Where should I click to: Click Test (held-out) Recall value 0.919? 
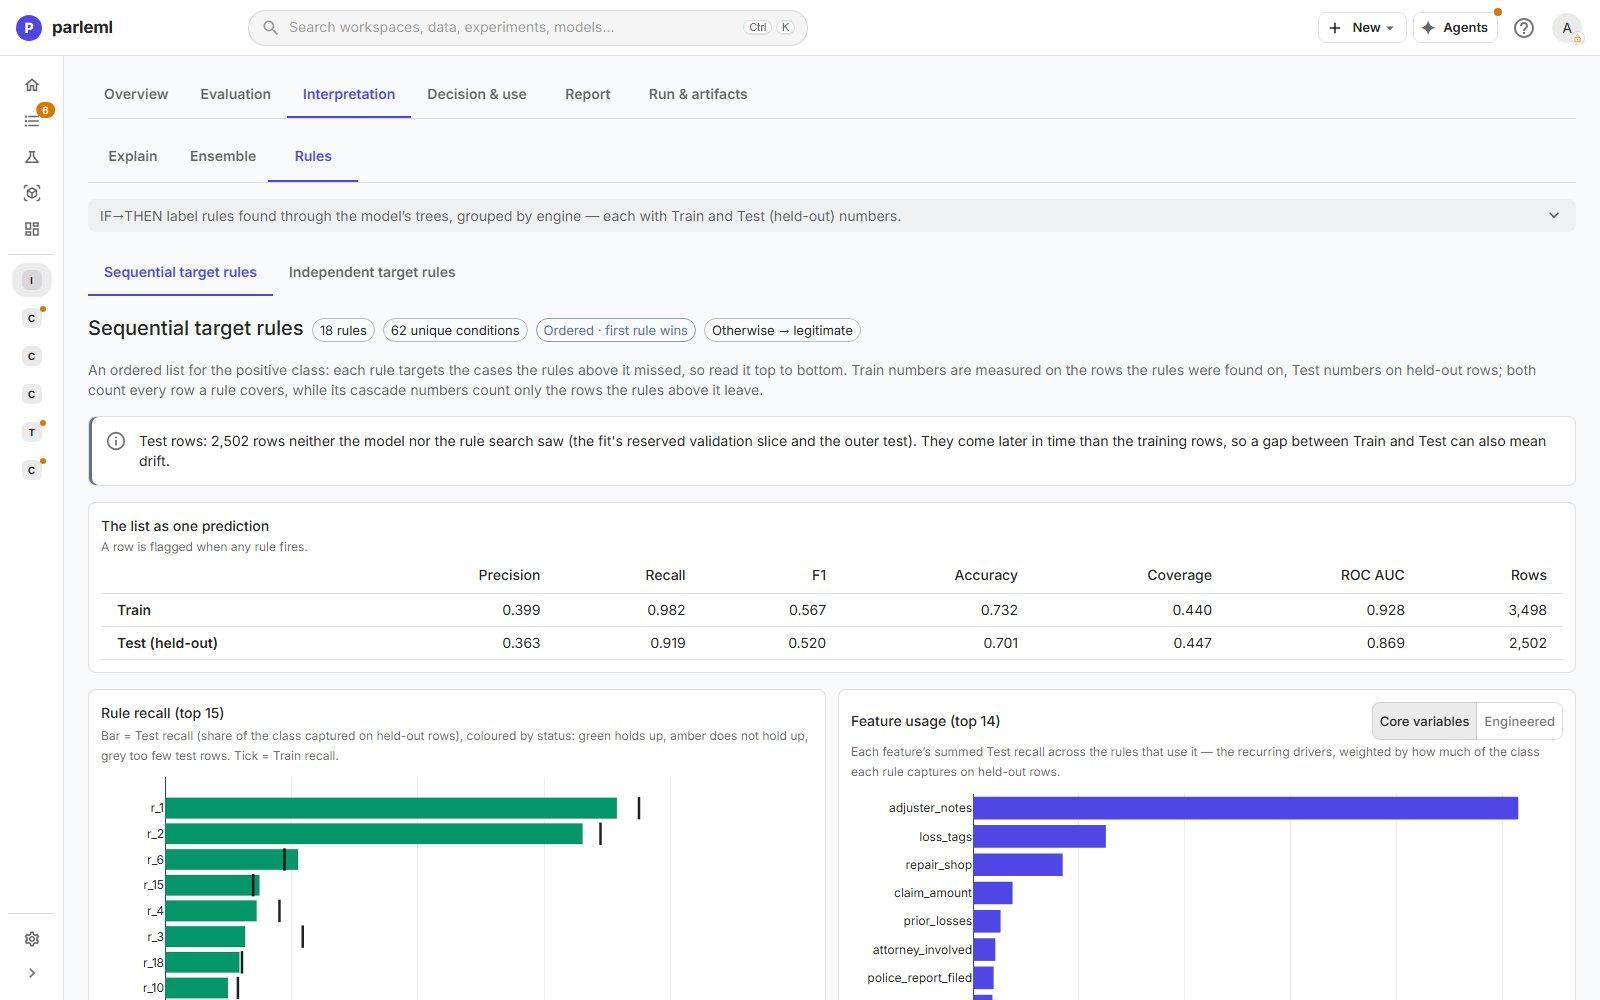click(667, 643)
